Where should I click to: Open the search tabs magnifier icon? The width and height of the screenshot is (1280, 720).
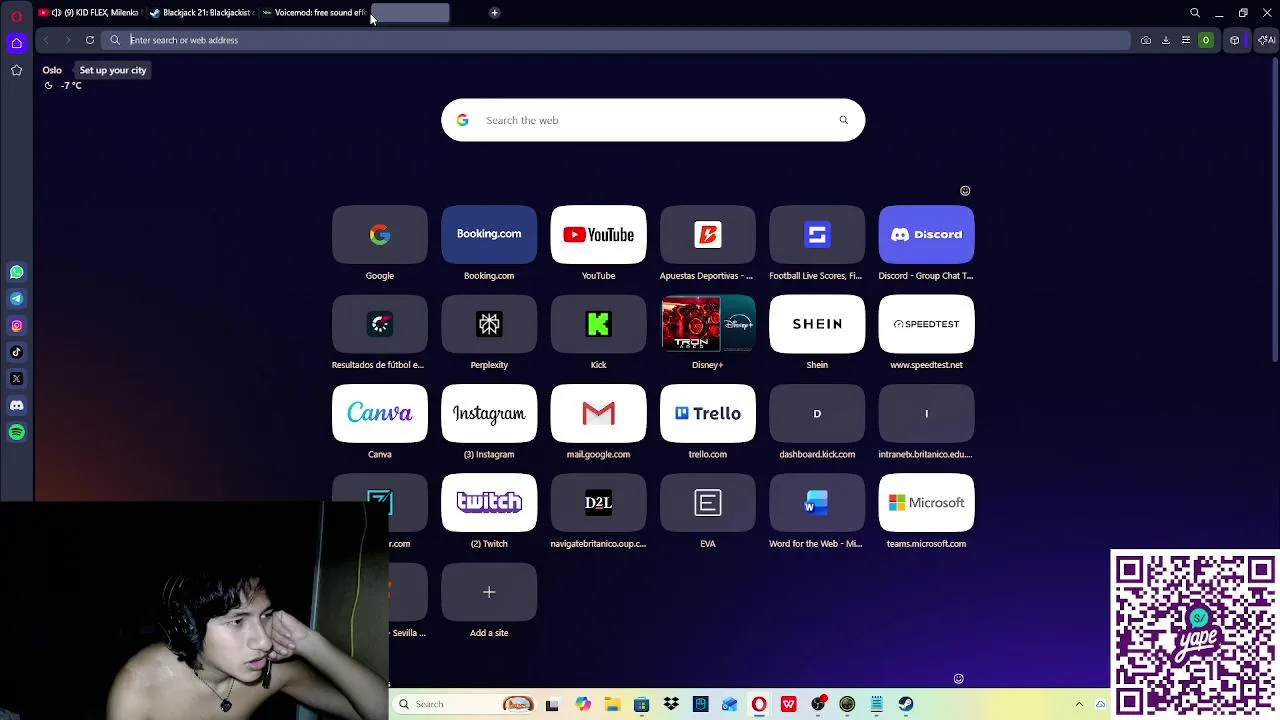coord(1195,13)
